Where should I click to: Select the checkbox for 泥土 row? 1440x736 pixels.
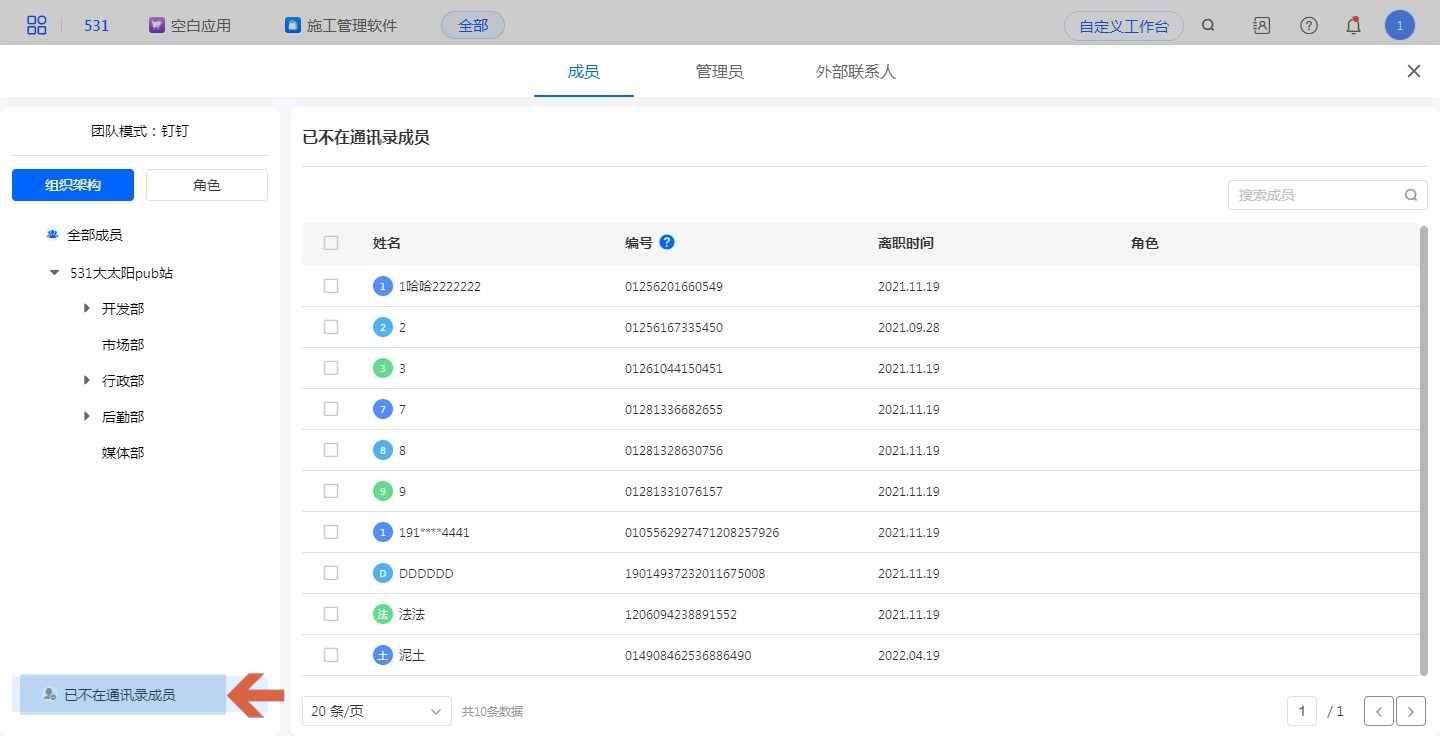pyautogui.click(x=331, y=655)
